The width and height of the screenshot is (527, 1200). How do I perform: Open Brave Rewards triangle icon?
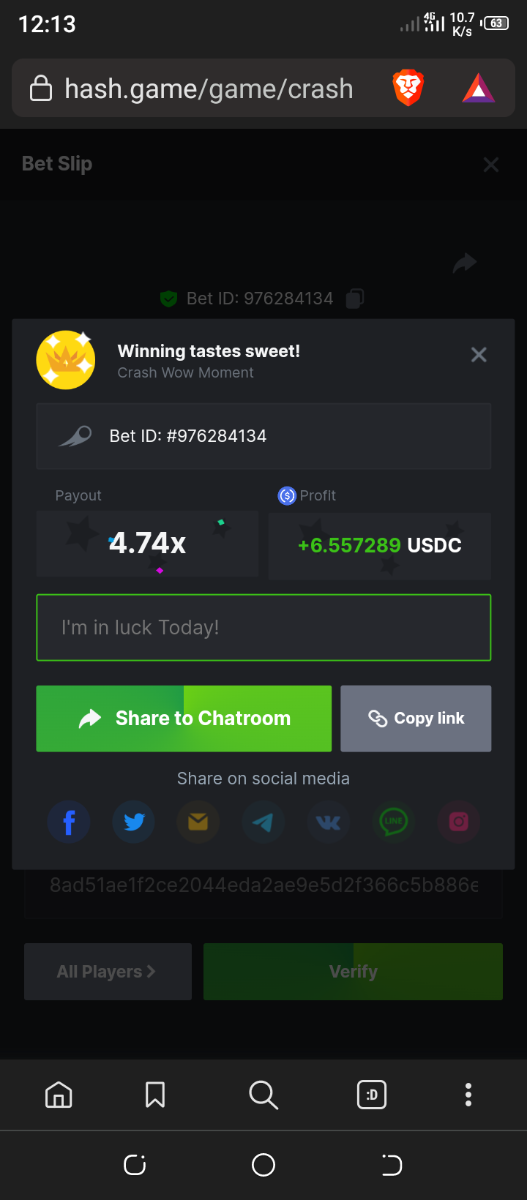pos(478,89)
